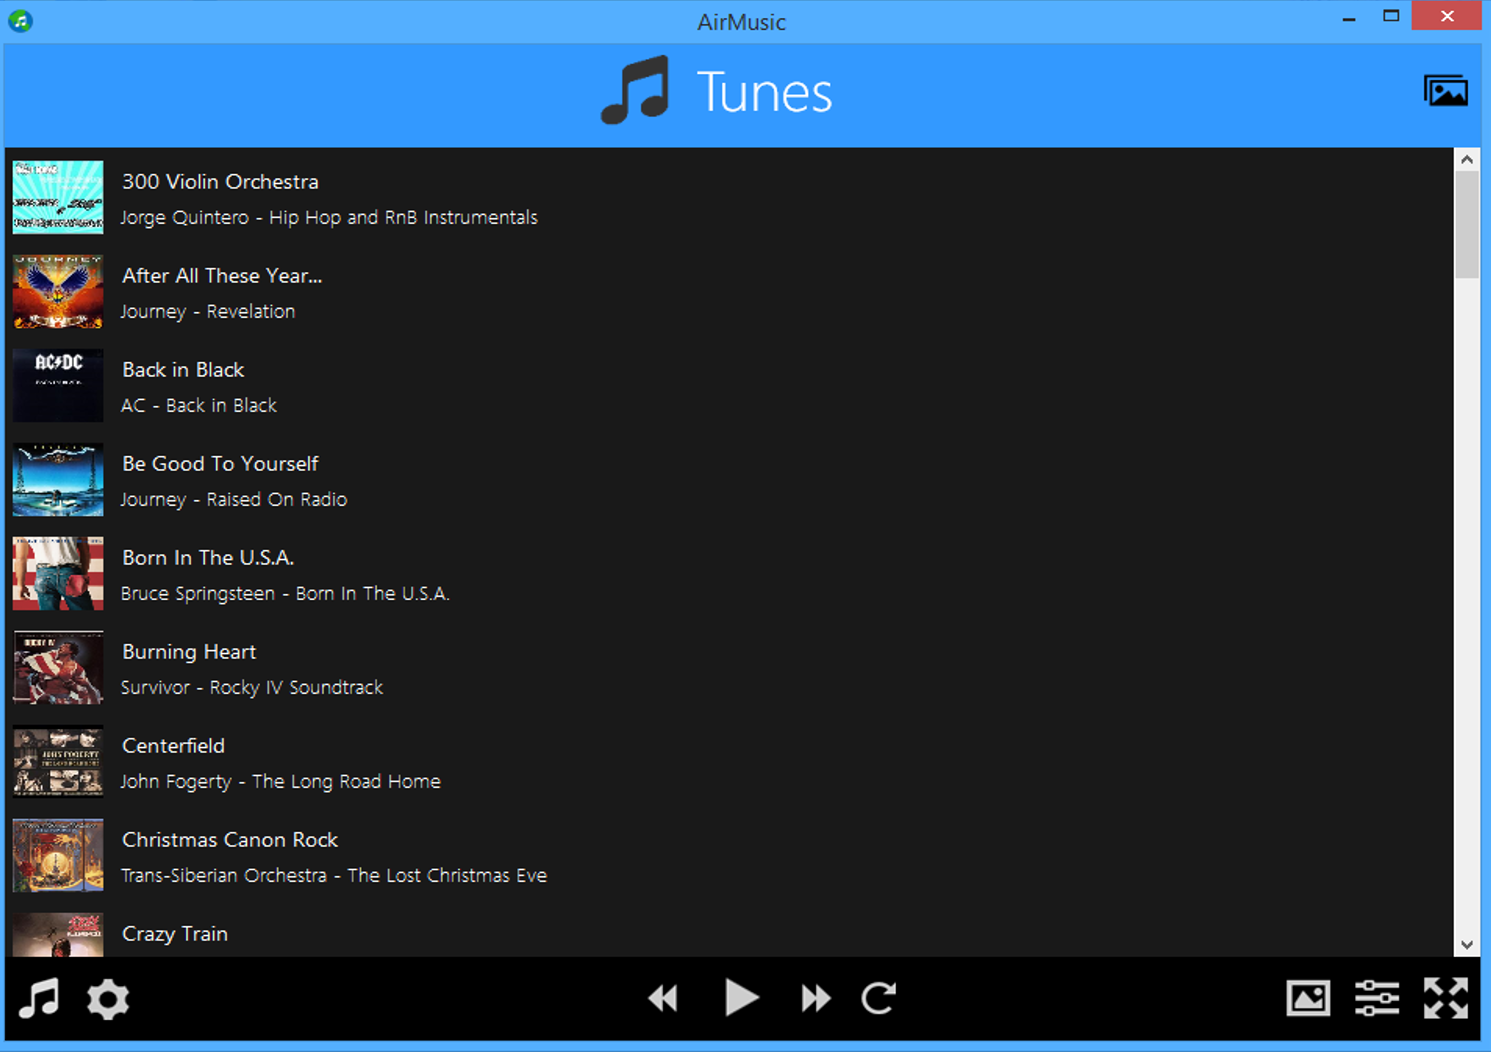Viewport: 1491px width, 1052px height.
Task: Select the Born In The U.S.A. song title
Action: pos(208,558)
